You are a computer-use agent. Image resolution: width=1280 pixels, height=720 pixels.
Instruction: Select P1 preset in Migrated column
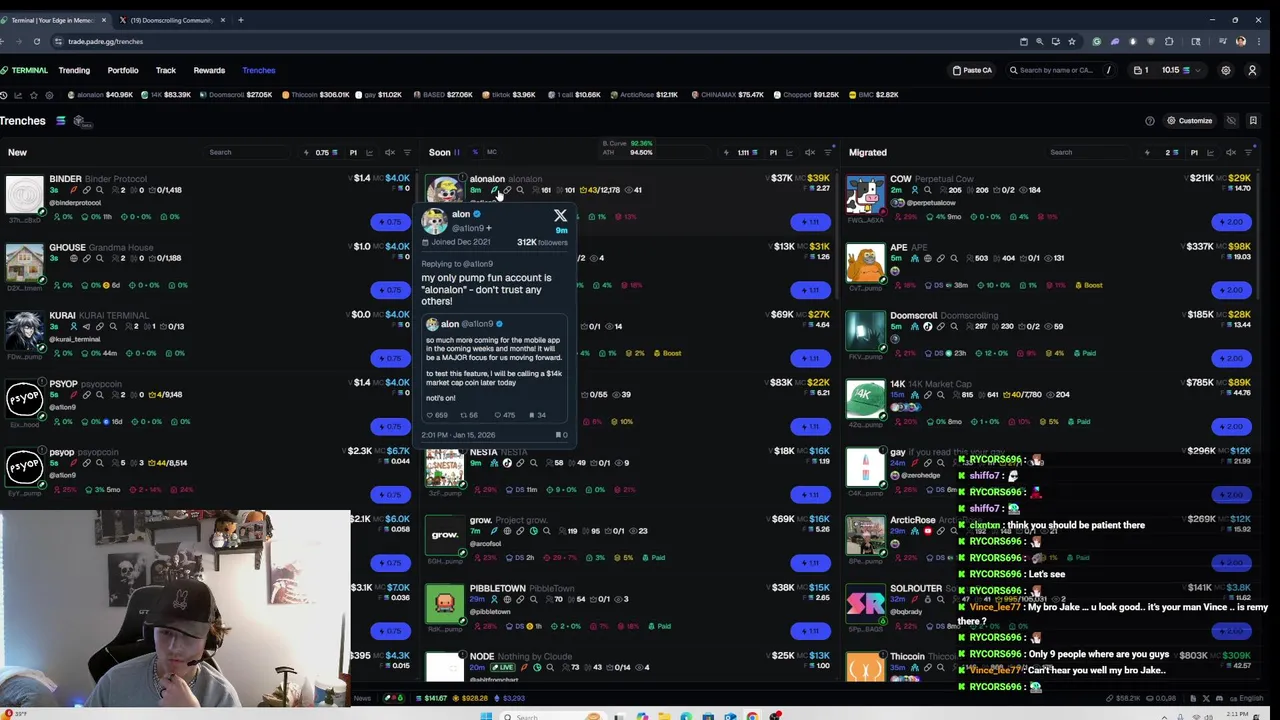click(1194, 152)
